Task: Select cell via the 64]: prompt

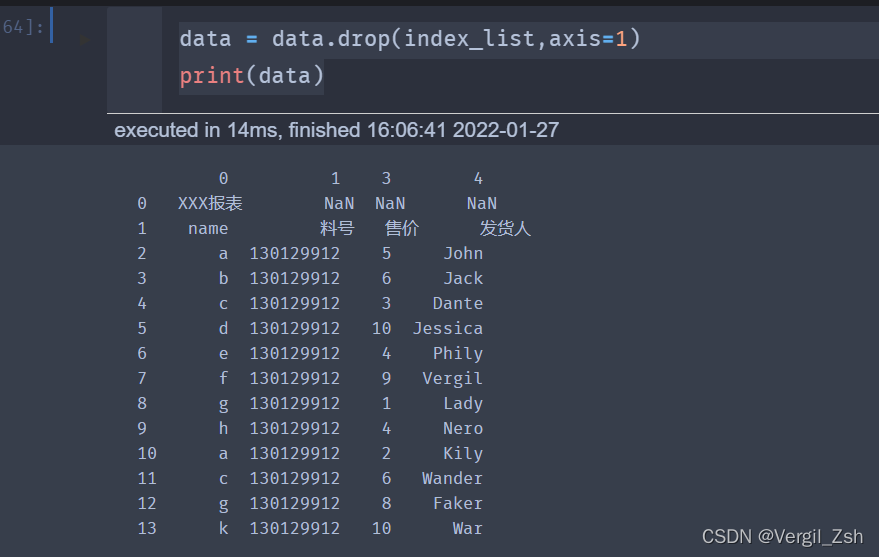Action: tap(23, 26)
